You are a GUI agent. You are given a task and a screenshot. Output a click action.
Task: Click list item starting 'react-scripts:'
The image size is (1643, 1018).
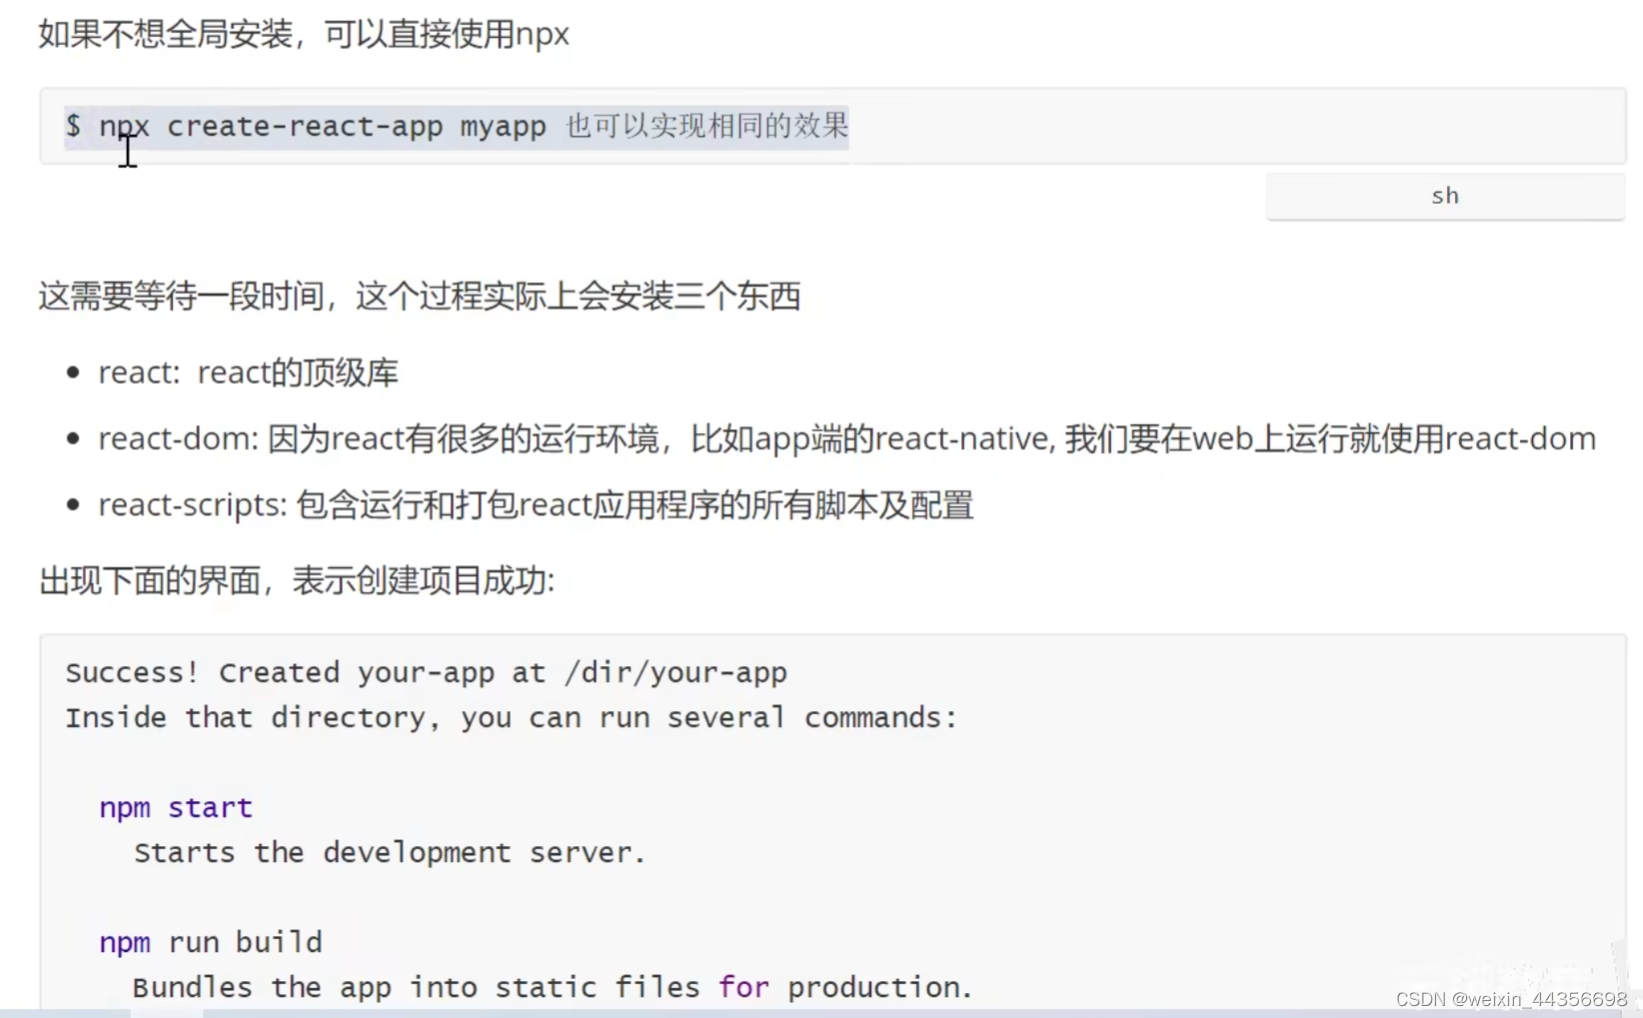[535, 505]
